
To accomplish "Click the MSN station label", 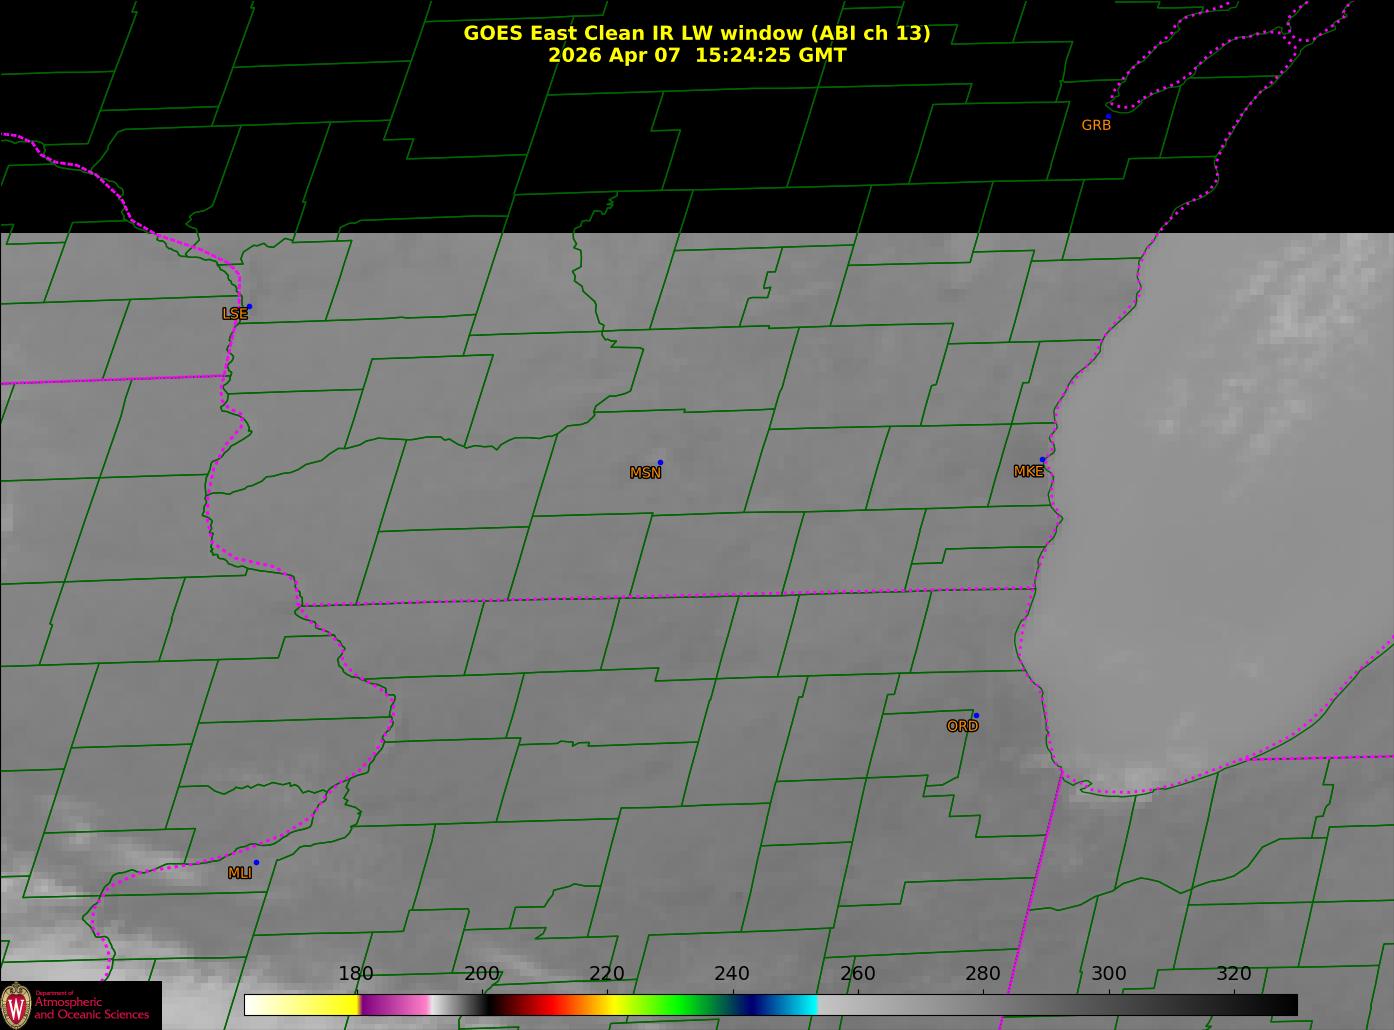I will pyautogui.click(x=645, y=473).
